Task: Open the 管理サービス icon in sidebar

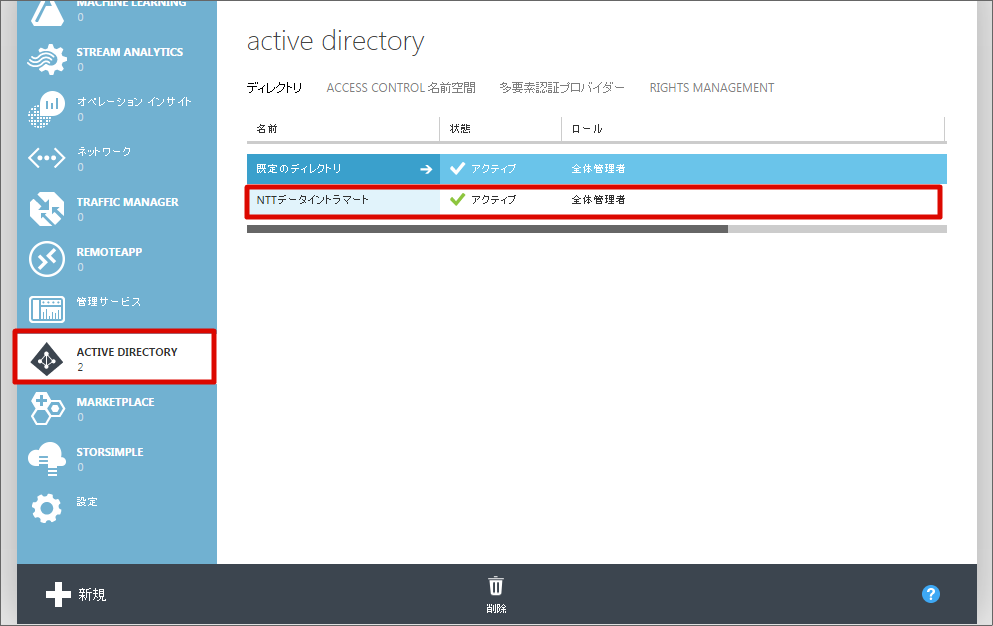Action: pyautogui.click(x=47, y=309)
